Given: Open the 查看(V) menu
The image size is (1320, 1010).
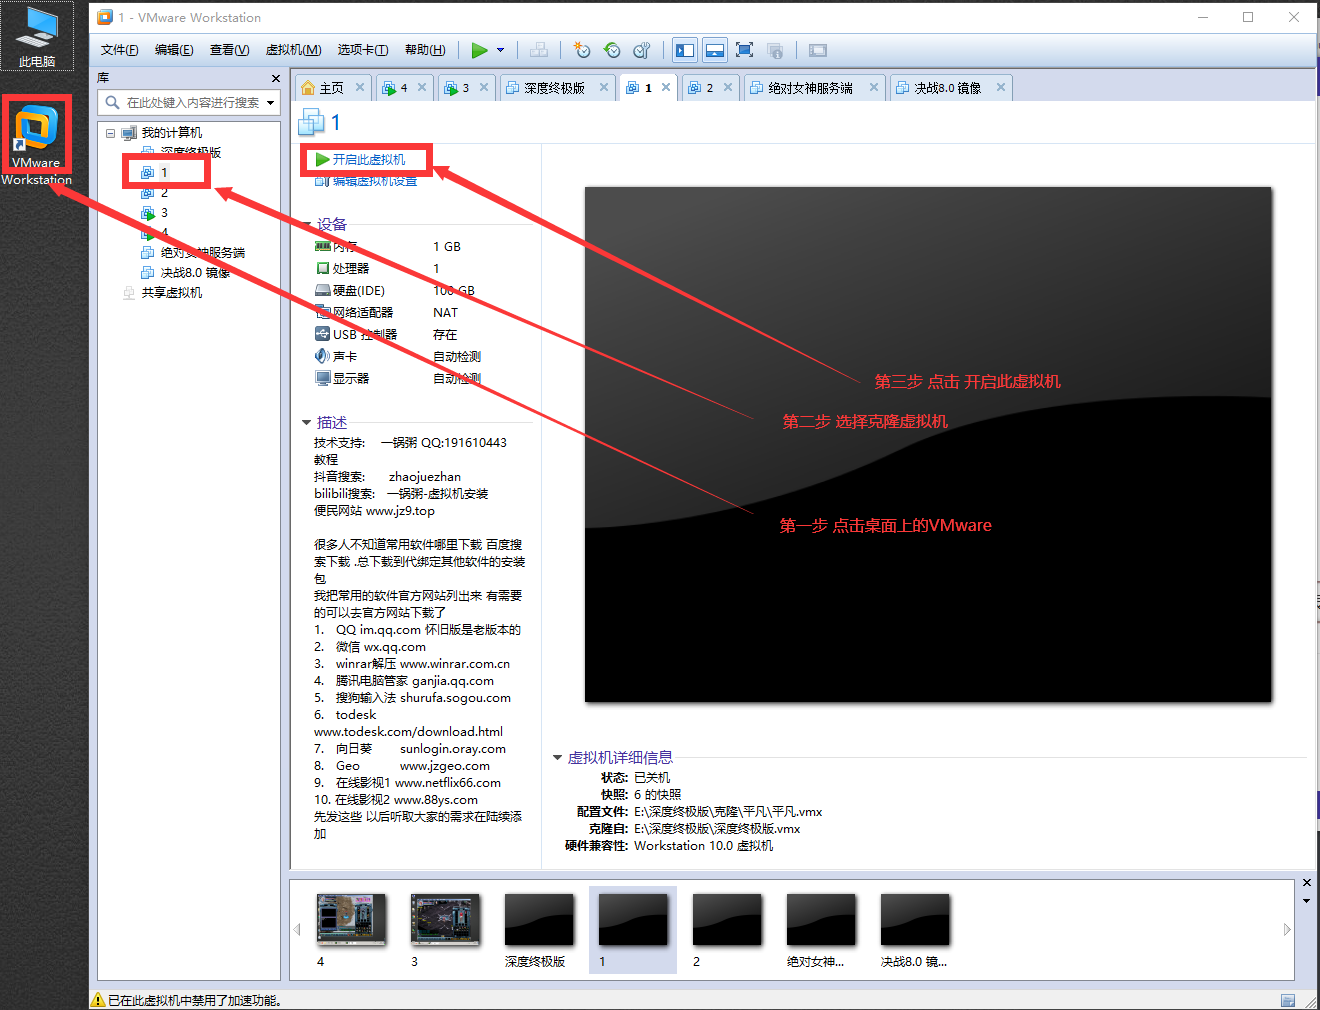Looking at the screenshot, I should [229, 50].
